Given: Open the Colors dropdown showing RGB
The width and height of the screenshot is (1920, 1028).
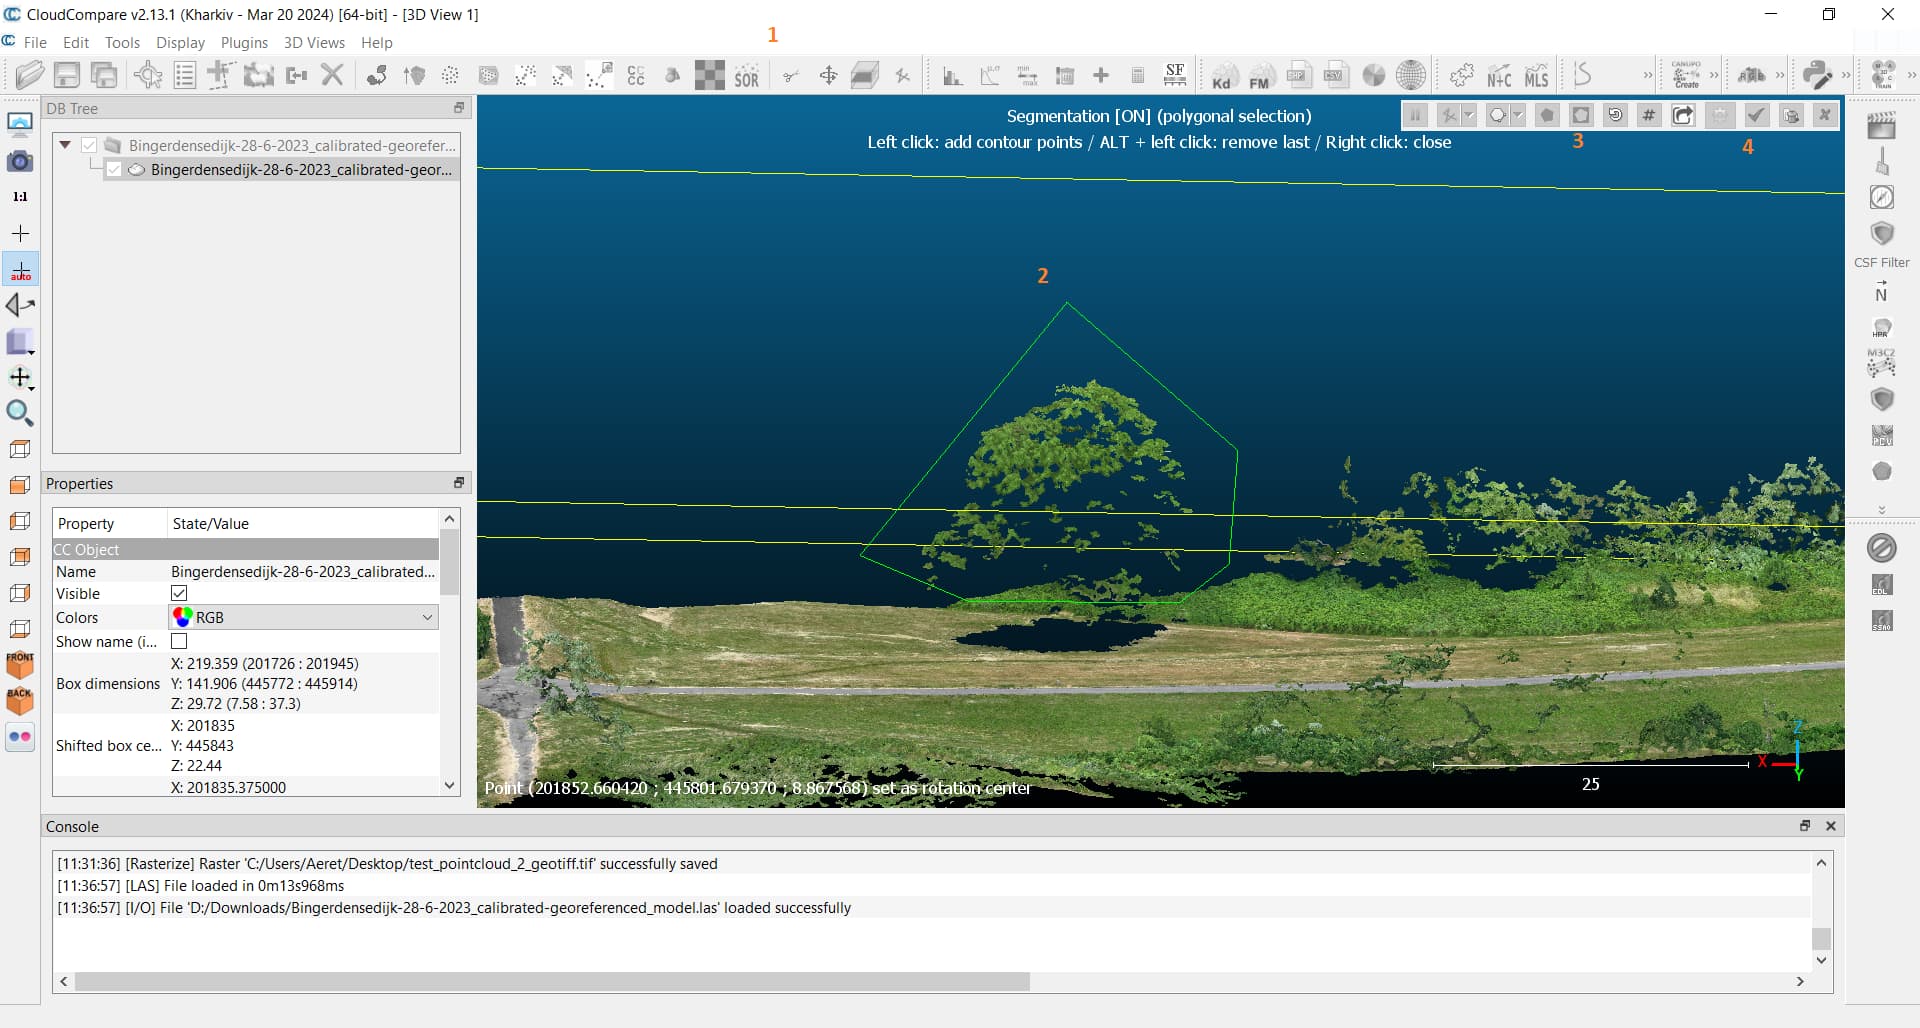Looking at the screenshot, I should point(428,617).
